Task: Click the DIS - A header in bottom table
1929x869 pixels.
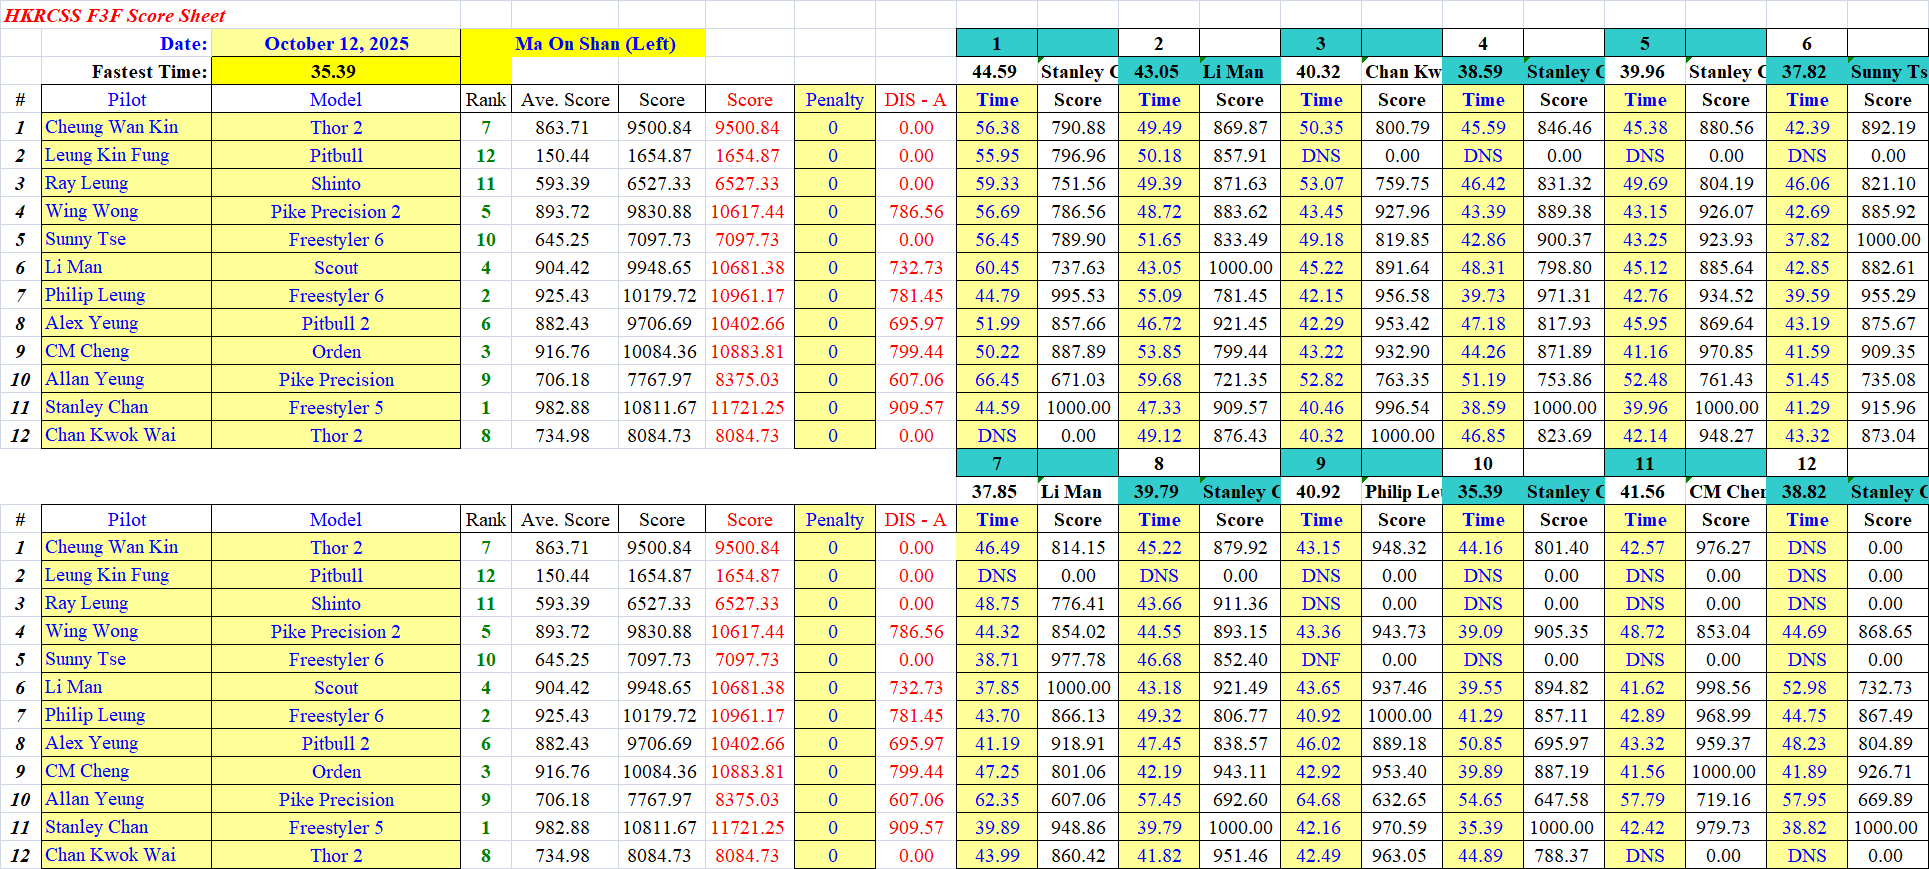Action: pos(915,519)
